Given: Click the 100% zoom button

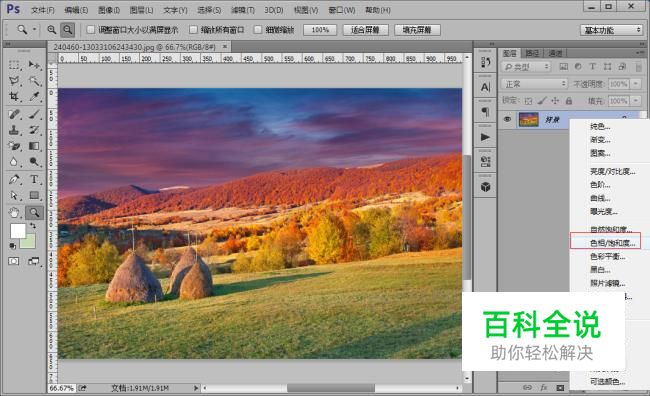Looking at the screenshot, I should coord(320,30).
